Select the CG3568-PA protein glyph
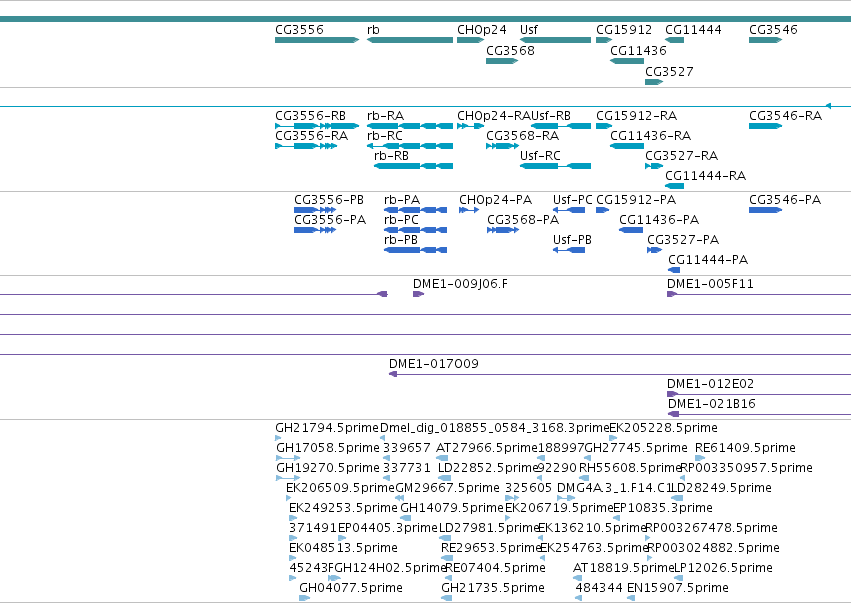The image size is (851, 603). (503, 230)
